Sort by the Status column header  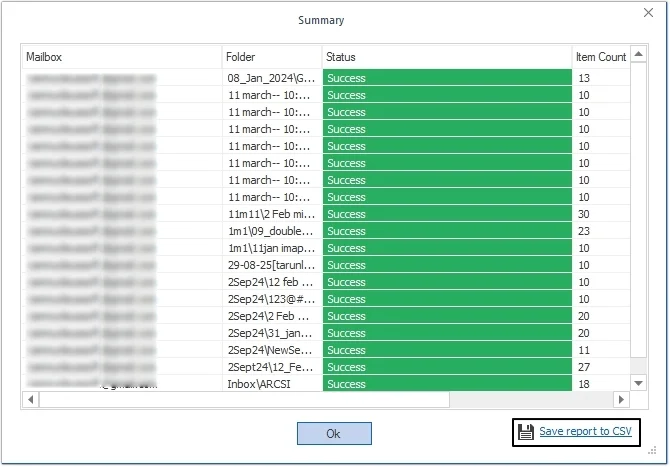click(x=447, y=57)
